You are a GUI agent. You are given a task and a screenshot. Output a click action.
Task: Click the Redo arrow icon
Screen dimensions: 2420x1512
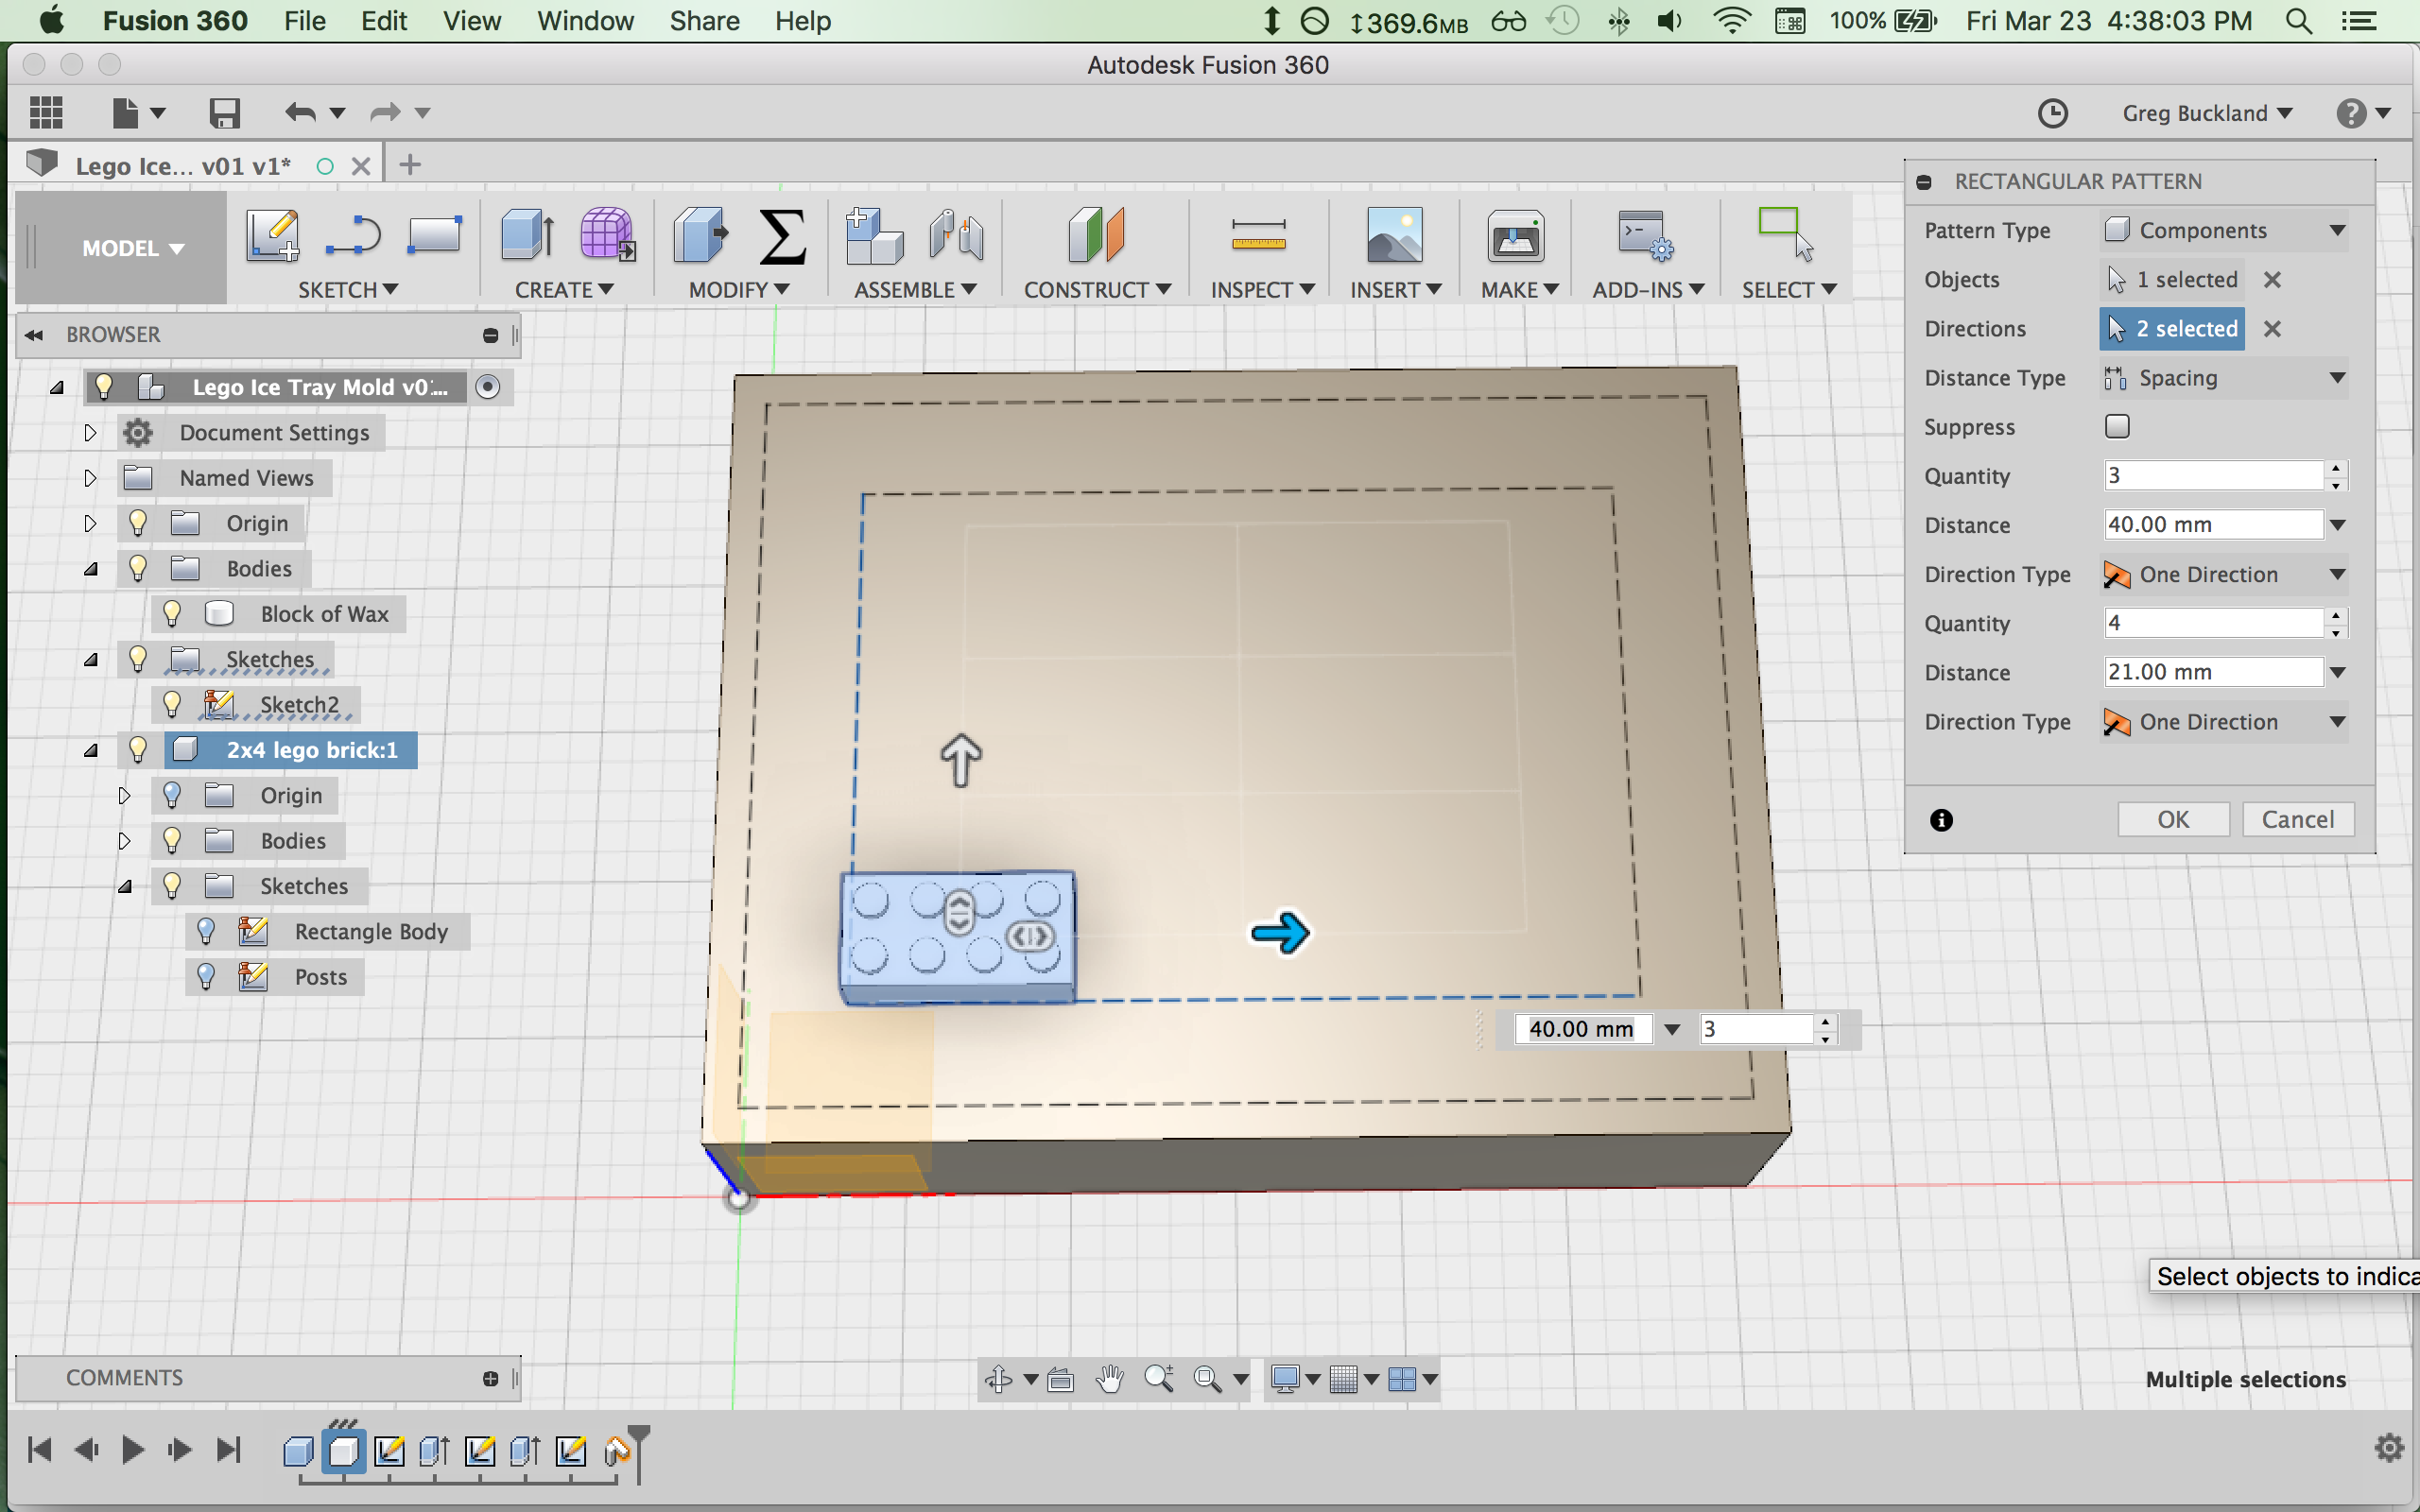385,112
